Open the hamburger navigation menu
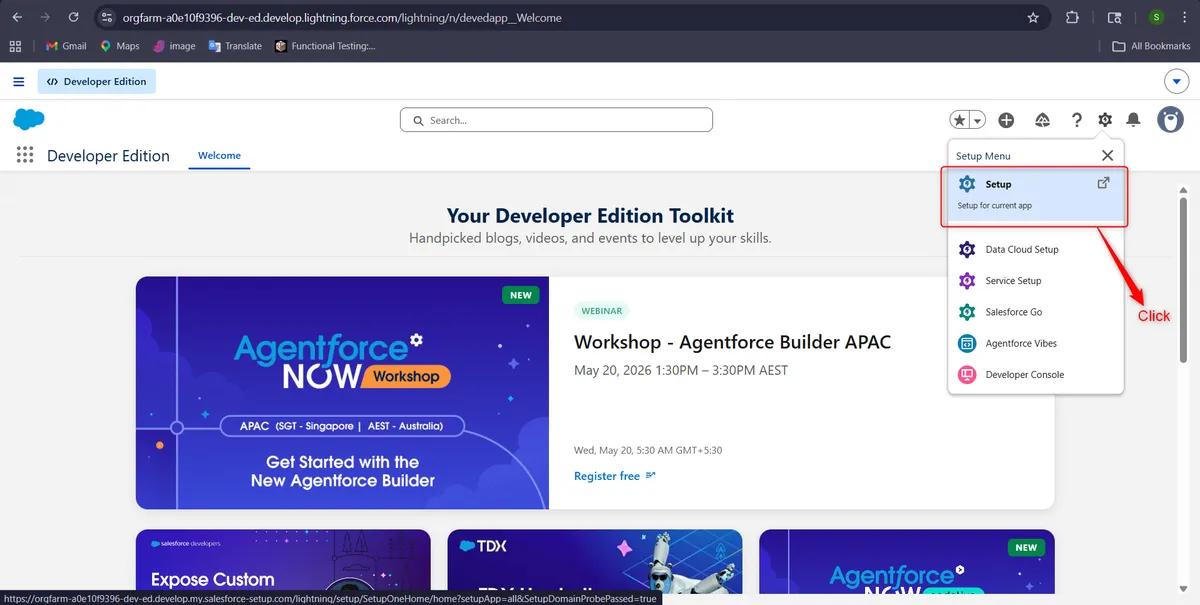 19,82
